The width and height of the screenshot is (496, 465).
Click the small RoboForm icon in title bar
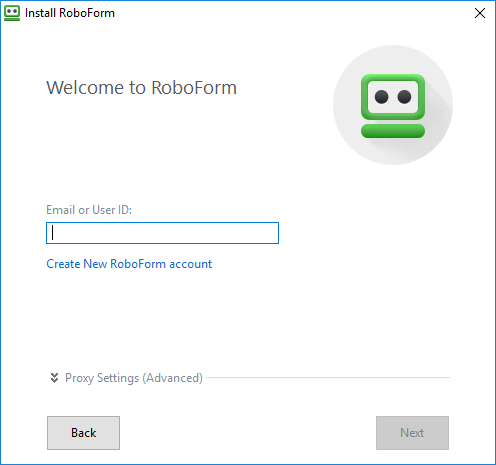12,13
